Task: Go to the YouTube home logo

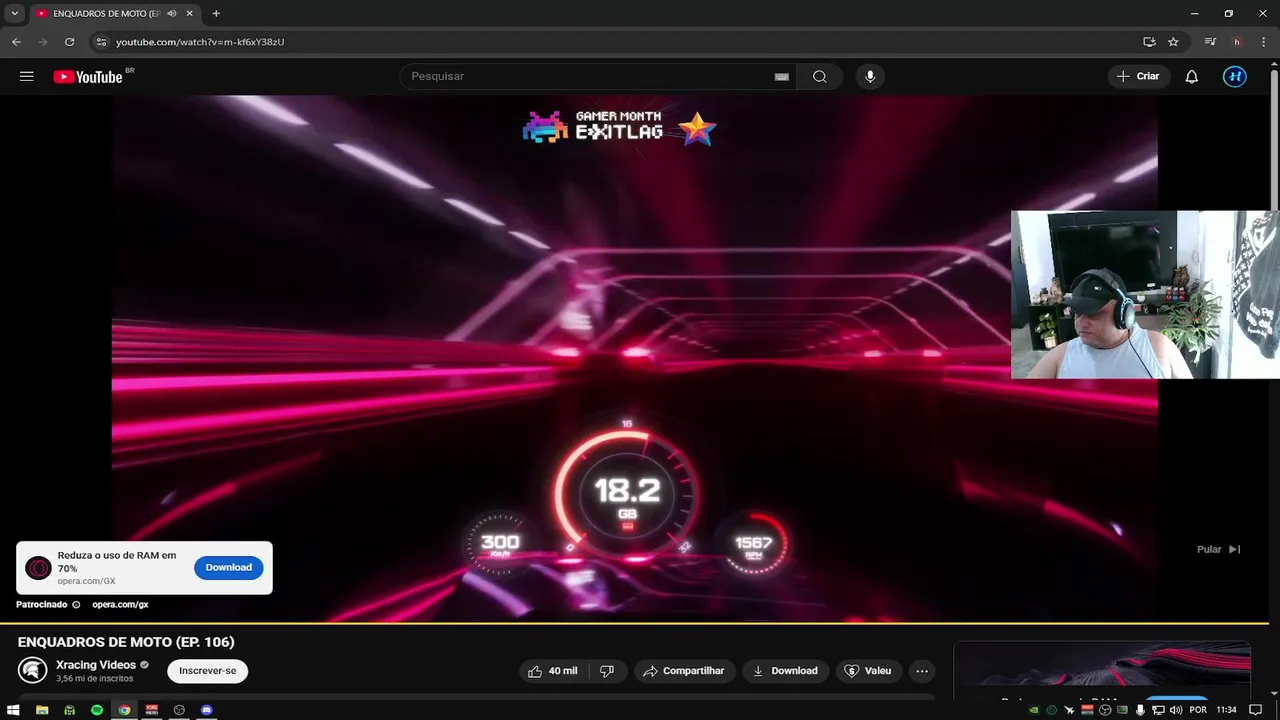Action: [x=90, y=77]
